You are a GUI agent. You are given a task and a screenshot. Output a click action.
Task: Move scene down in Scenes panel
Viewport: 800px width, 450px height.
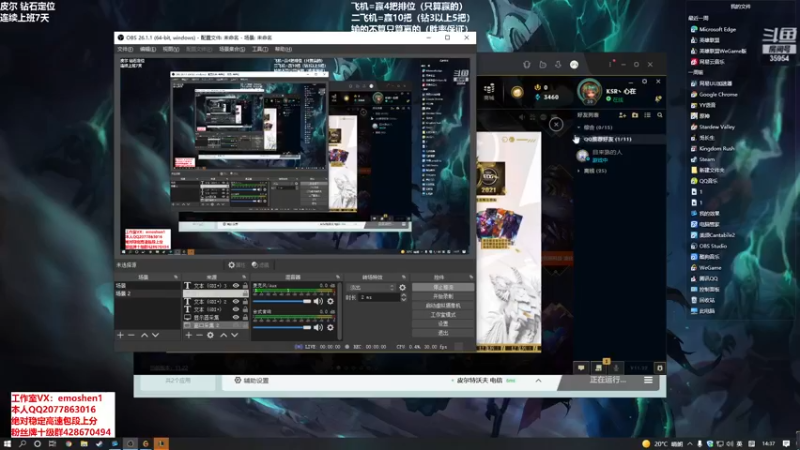coord(156,335)
